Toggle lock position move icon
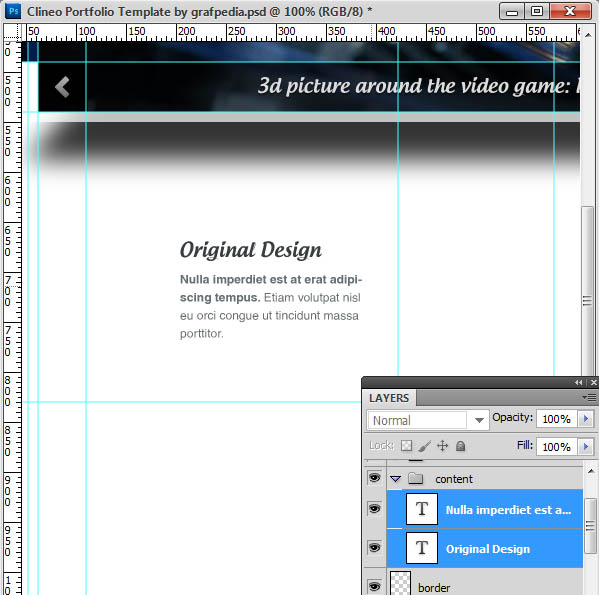Viewport: 599px width, 595px height. (442, 446)
